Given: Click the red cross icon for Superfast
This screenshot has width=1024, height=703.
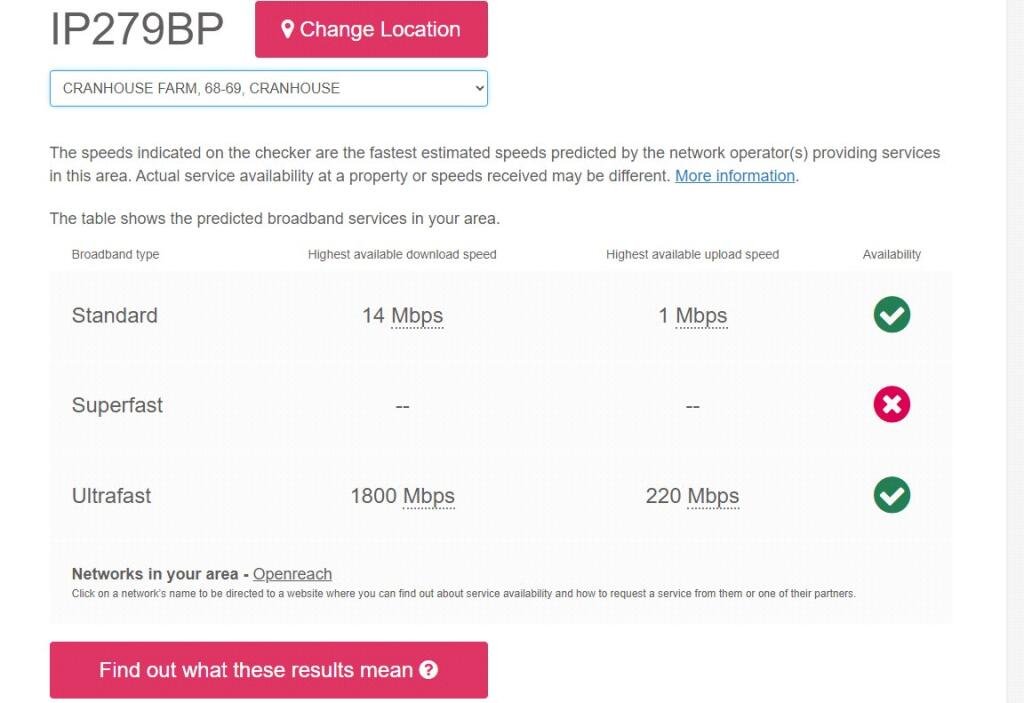Looking at the screenshot, I should coord(891,405).
